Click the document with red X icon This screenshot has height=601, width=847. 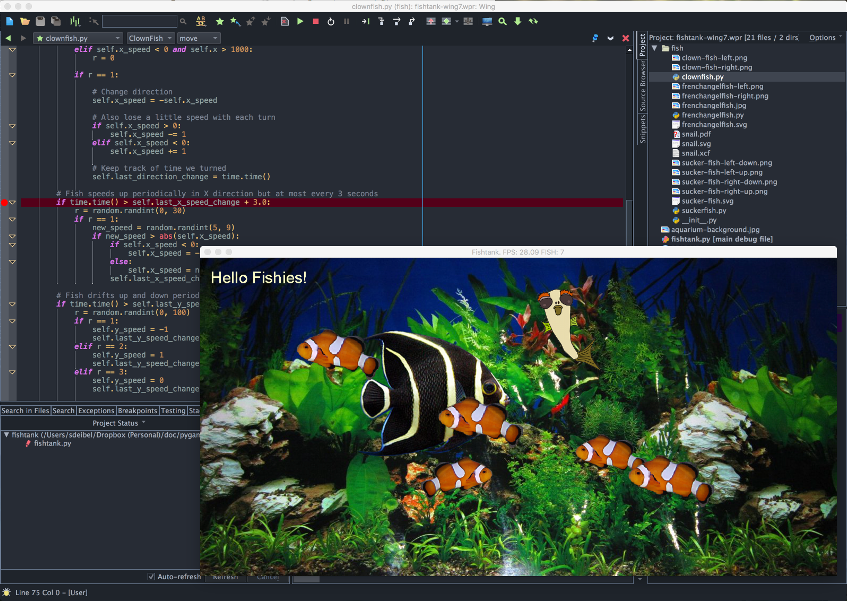(285, 22)
